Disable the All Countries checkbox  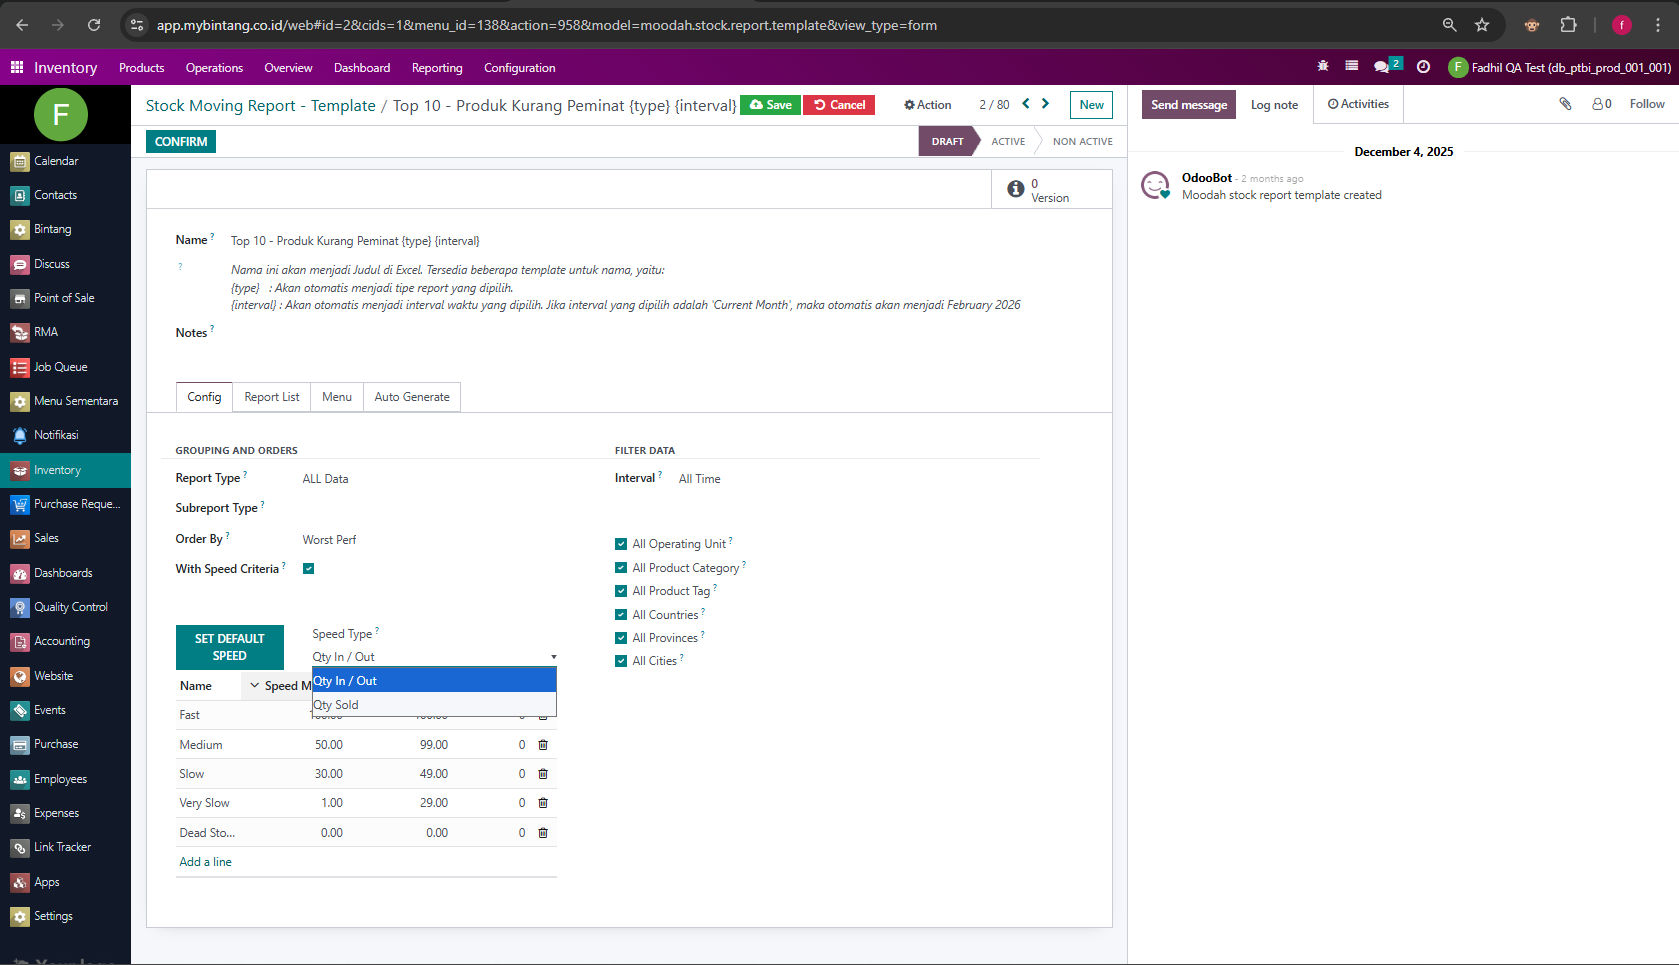click(621, 615)
